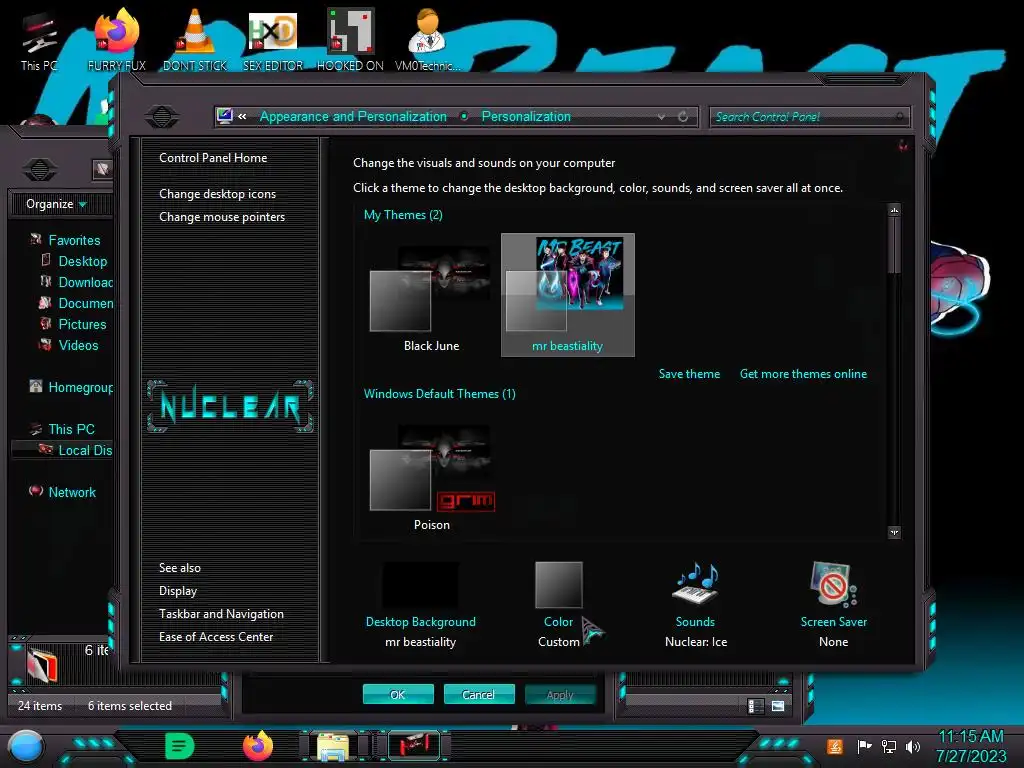The width and height of the screenshot is (1024, 768).
Task: Click the Personalization breadcrumb
Action: 526,116
